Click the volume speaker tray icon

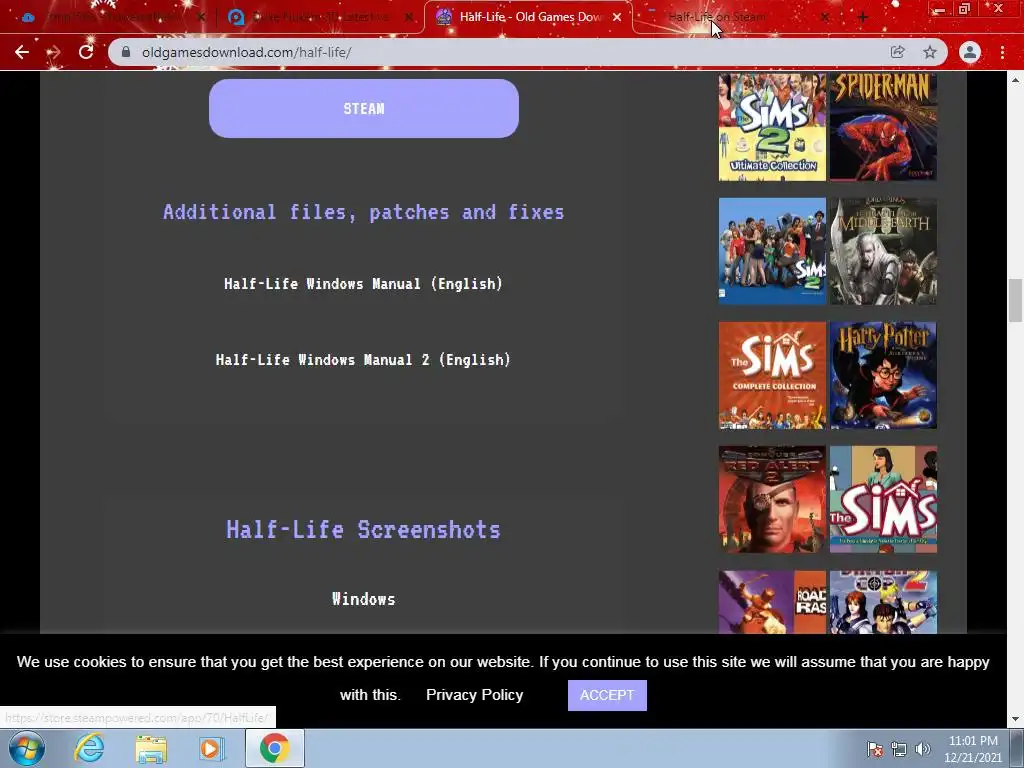pyautogui.click(x=922, y=749)
